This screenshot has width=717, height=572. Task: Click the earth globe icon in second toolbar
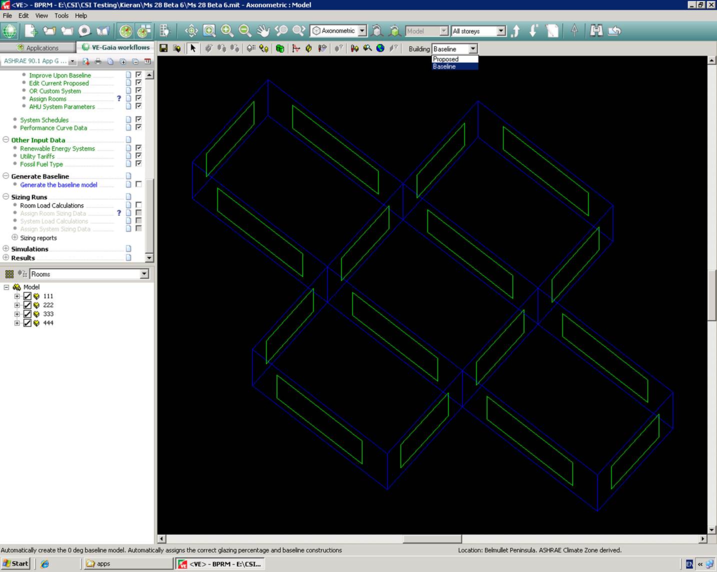(x=380, y=48)
